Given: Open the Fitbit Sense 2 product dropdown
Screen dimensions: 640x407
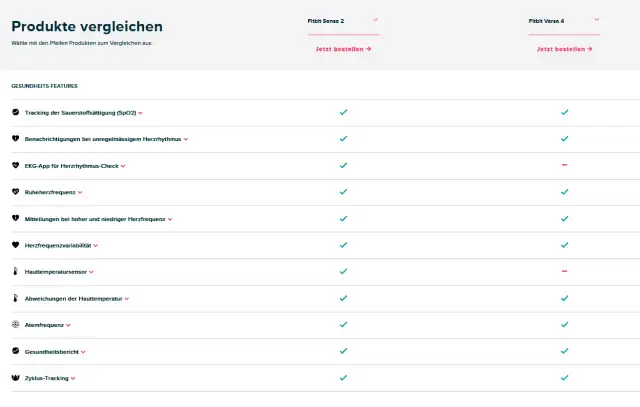Looking at the screenshot, I should coord(375,19).
